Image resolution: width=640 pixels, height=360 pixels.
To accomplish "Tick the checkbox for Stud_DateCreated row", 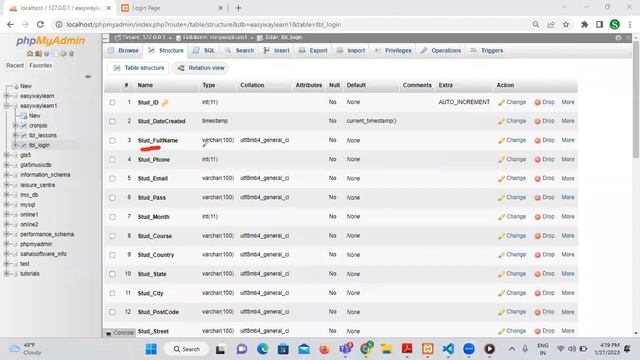I will (x=112, y=121).
